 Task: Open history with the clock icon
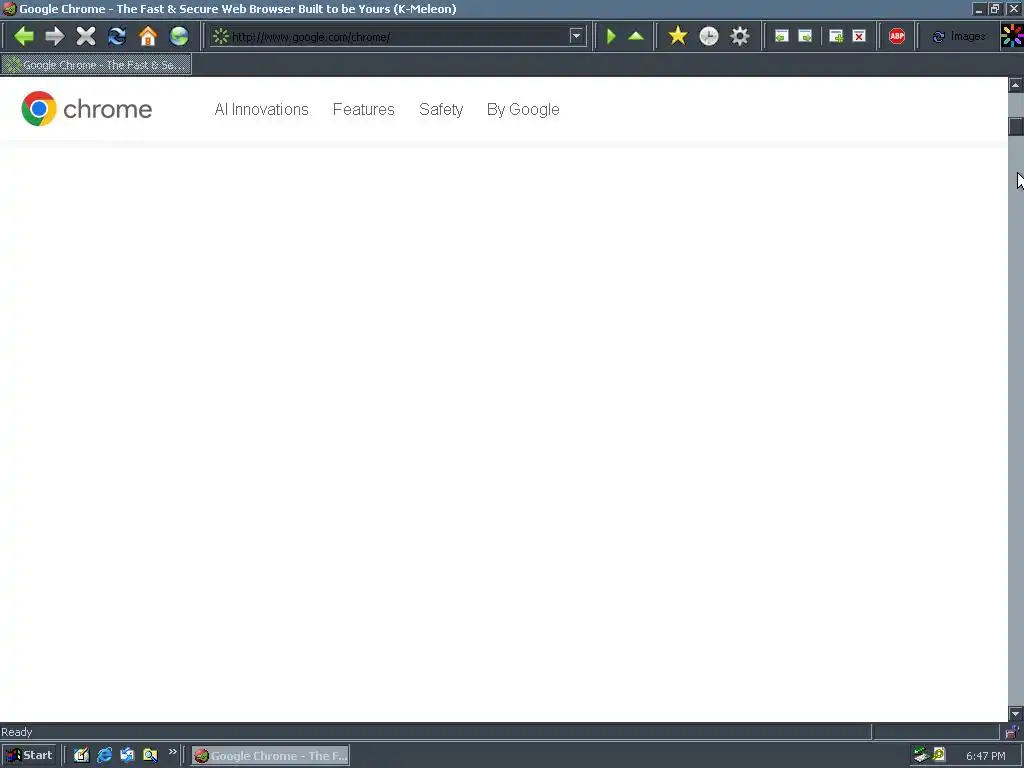(x=709, y=36)
